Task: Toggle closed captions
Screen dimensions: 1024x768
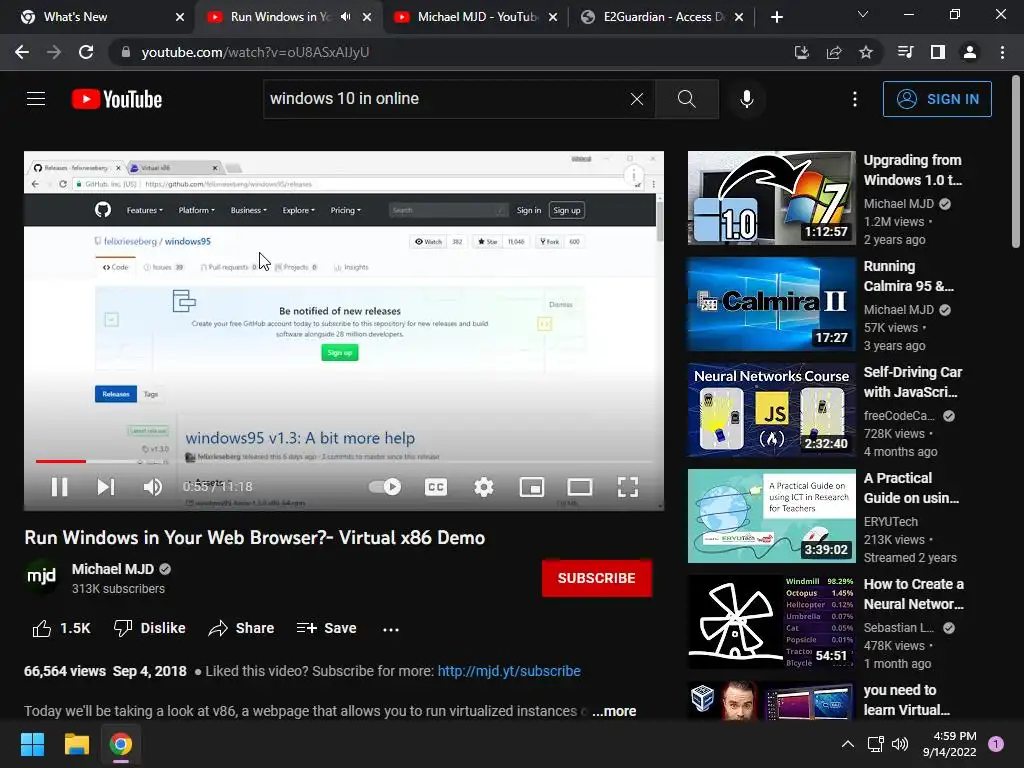Action: pos(436,487)
